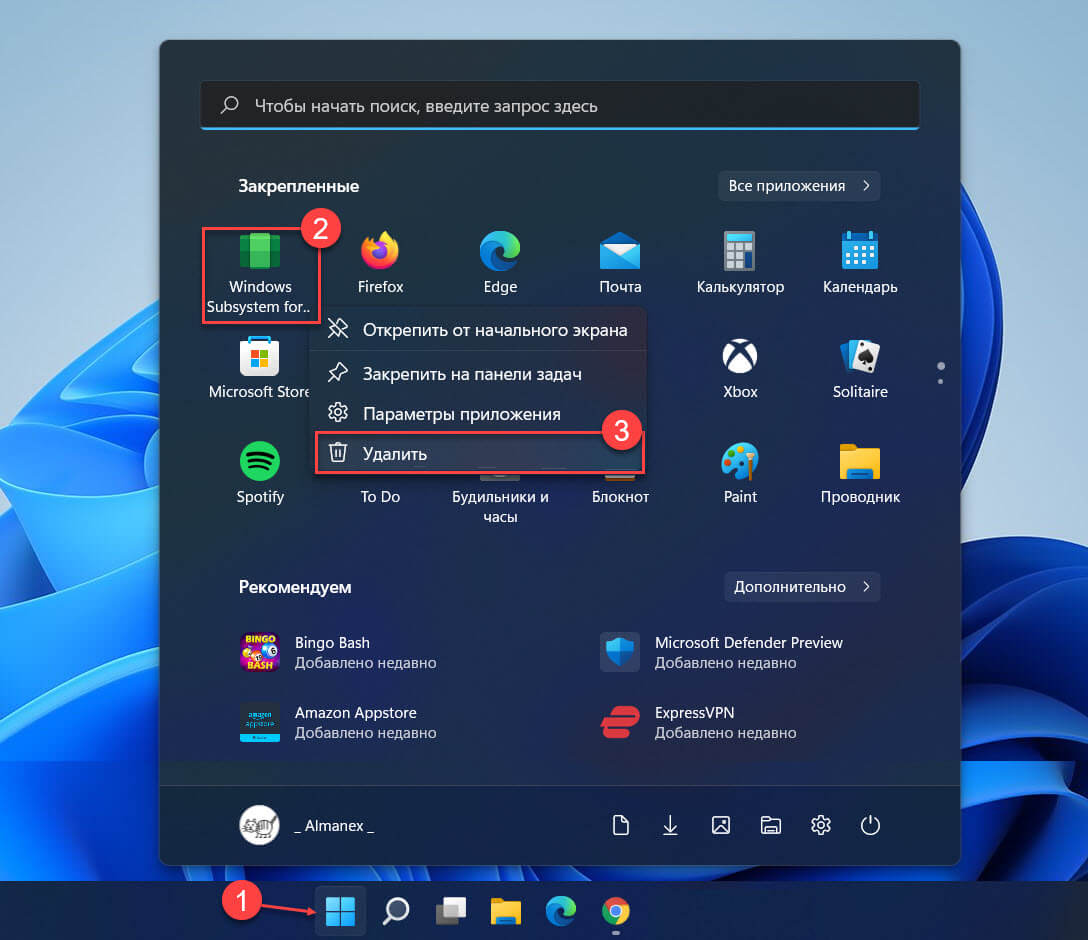
Task: Open the Pictures folder icon in Start footer
Action: pos(721,825)
